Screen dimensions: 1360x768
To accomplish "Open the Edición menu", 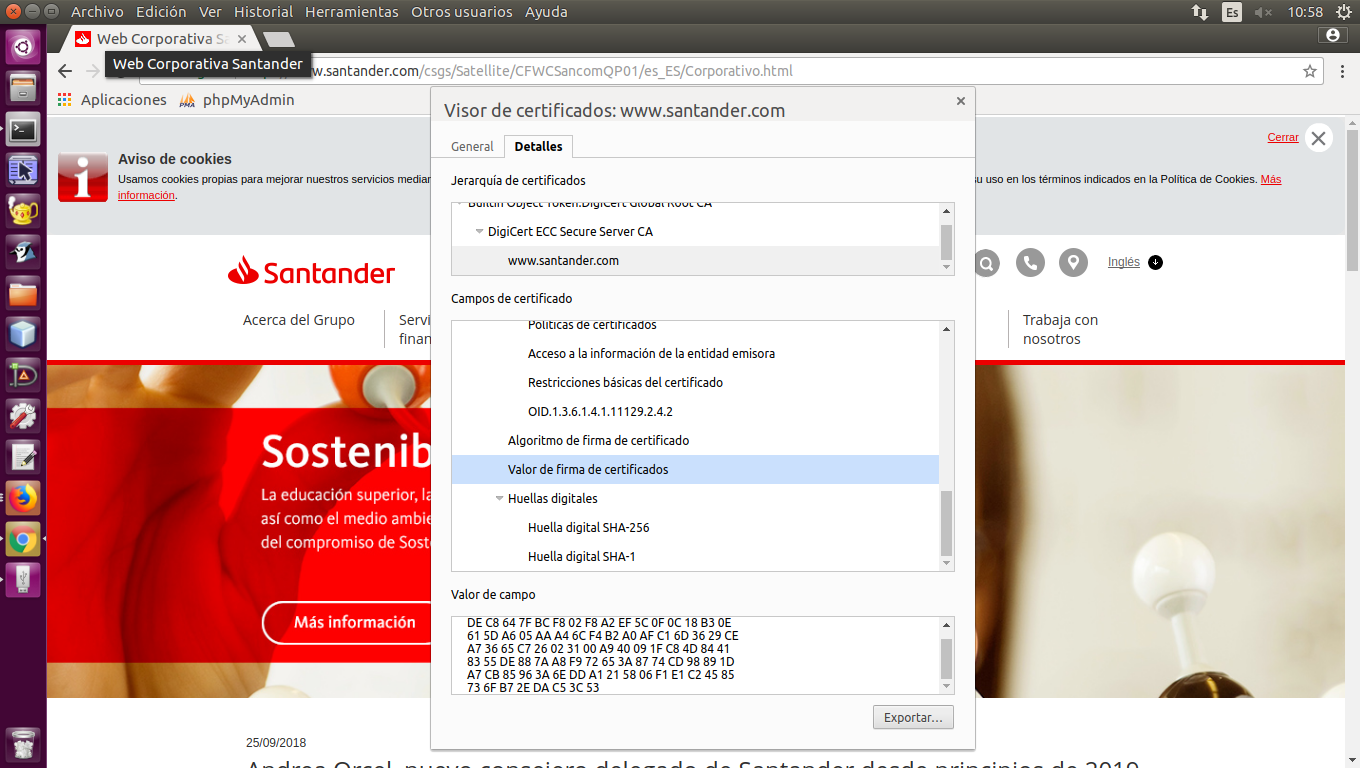I will tap(161, 12).
